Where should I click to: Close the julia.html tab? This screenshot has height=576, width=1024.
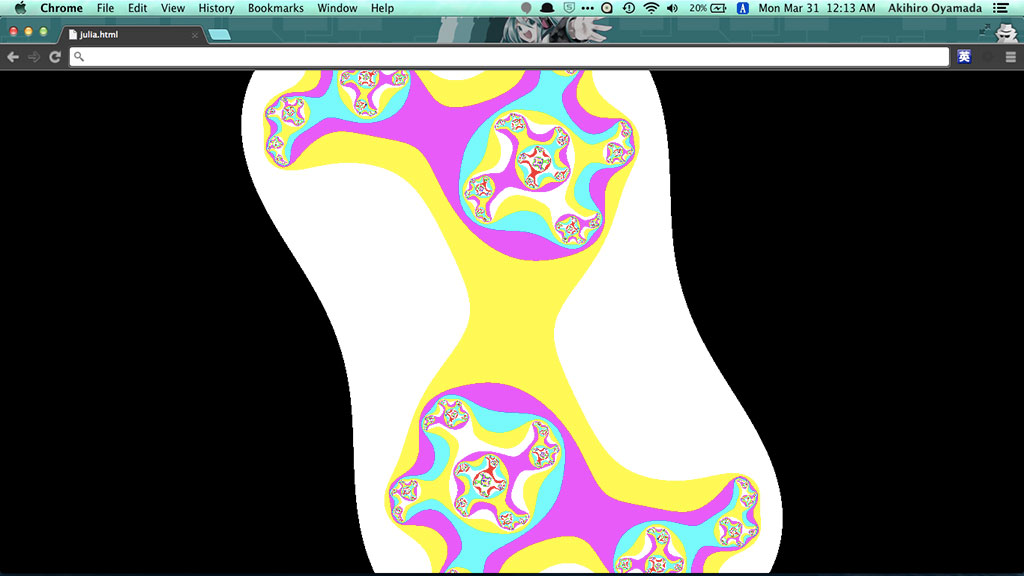[x=194, y=35]
